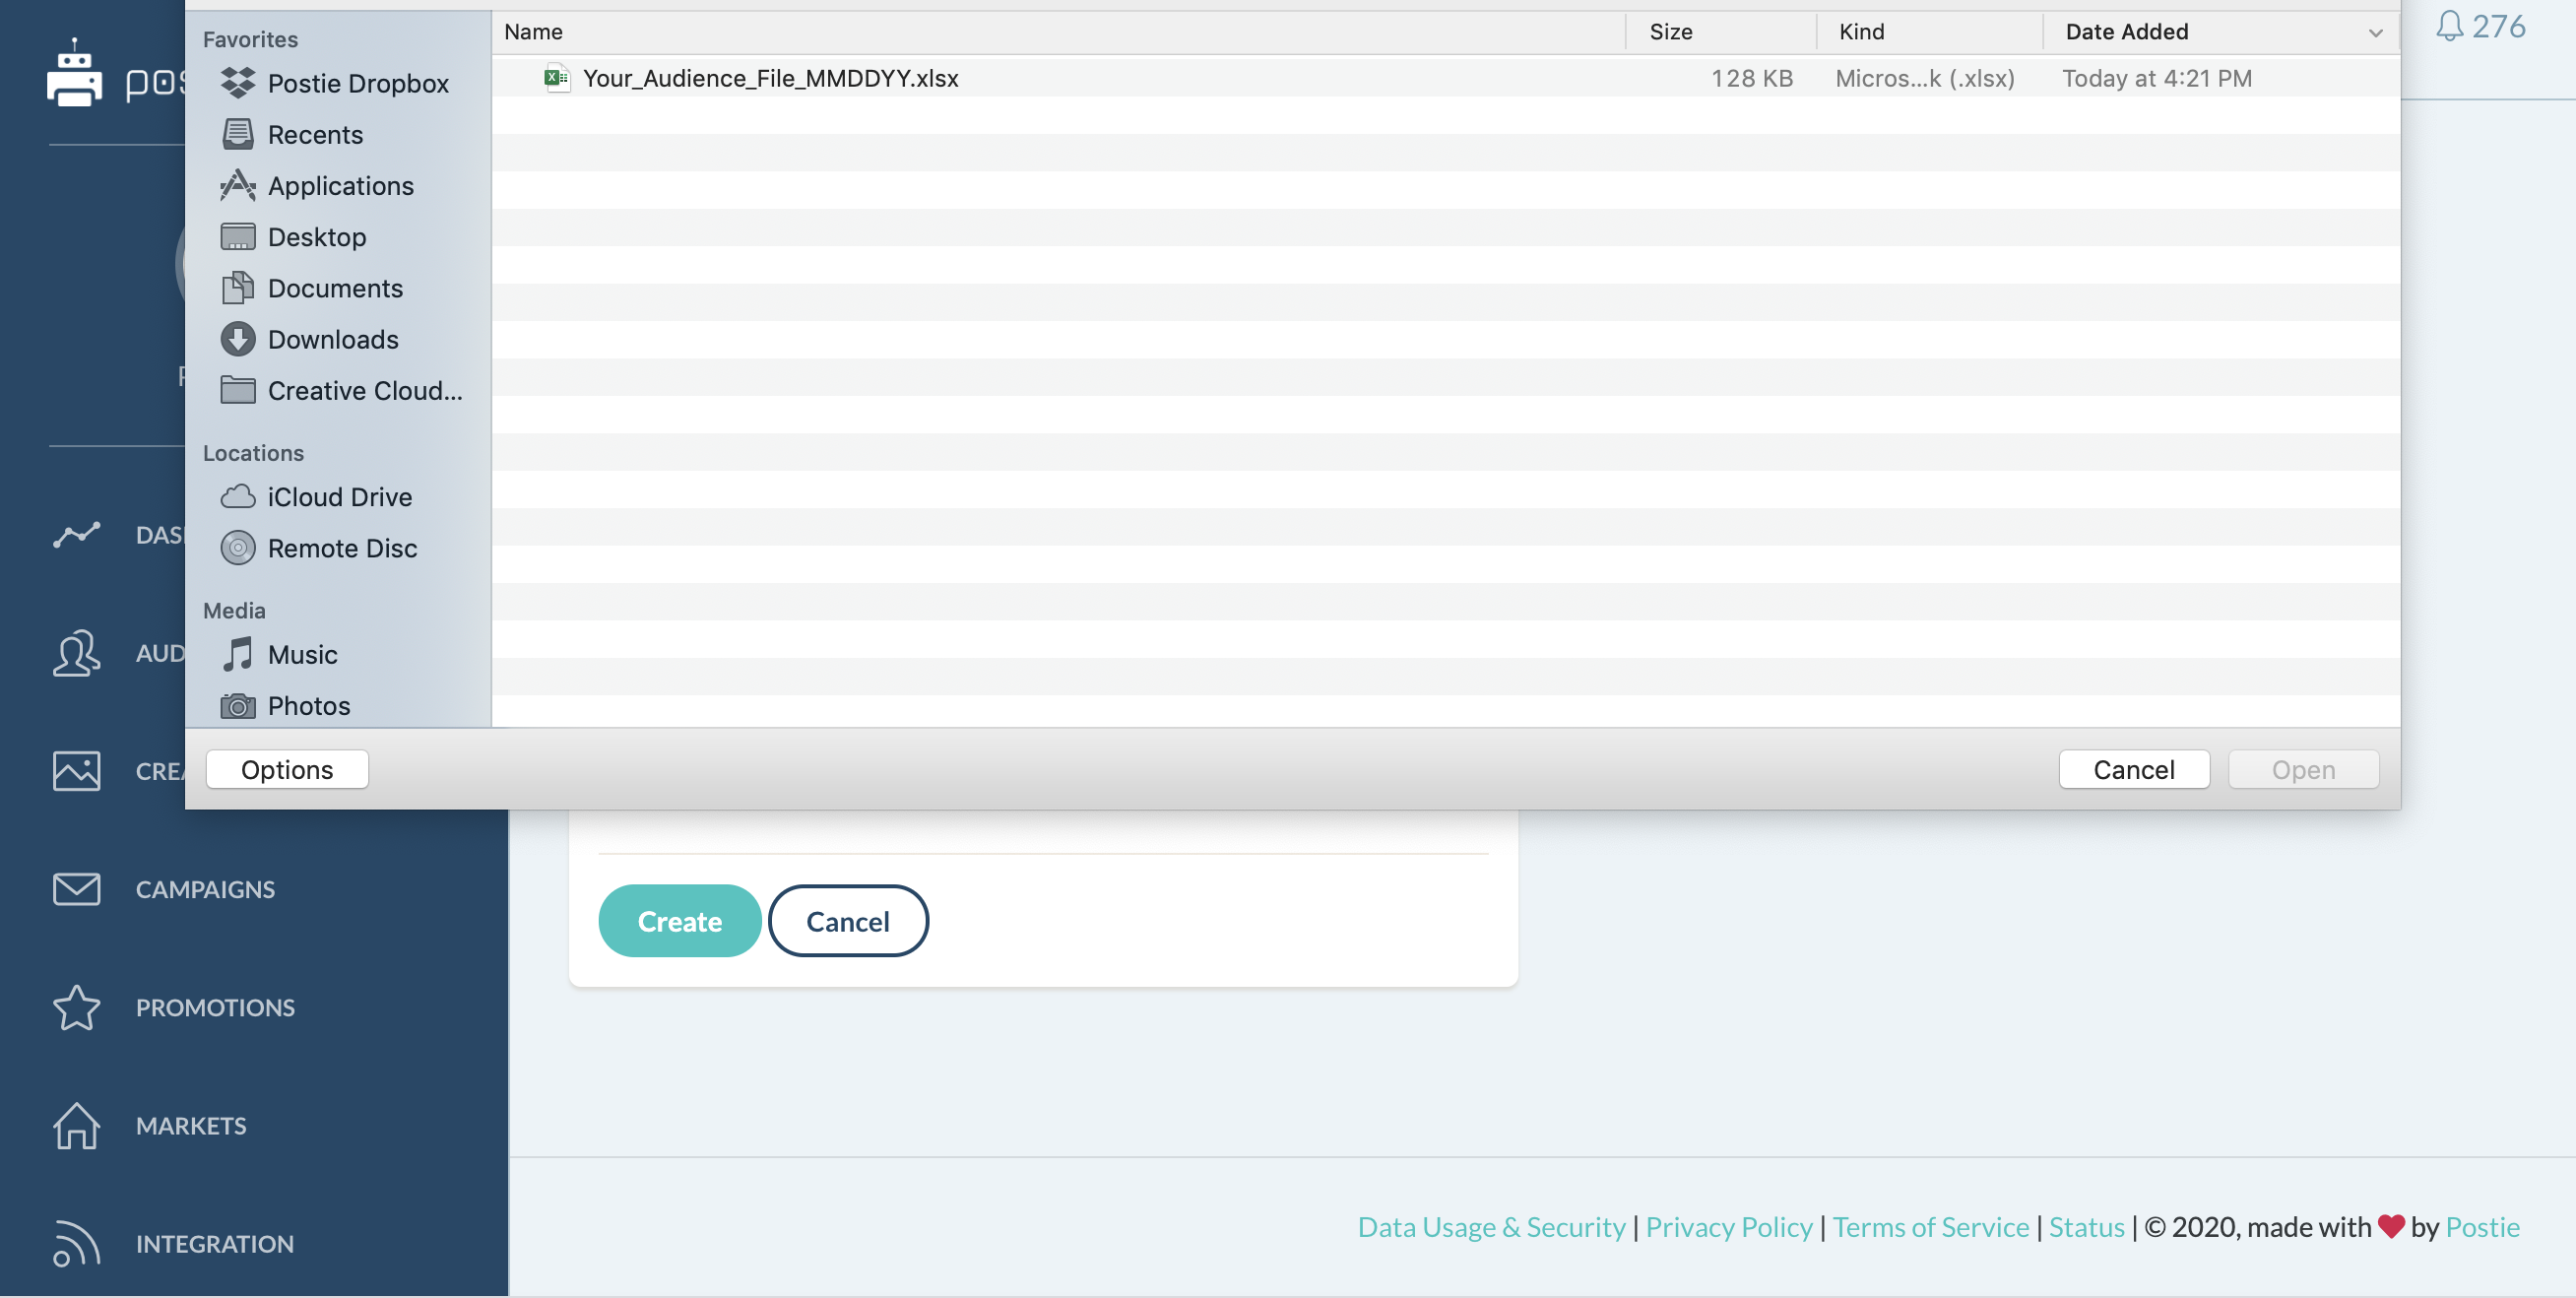Click the teal Create button
The height and width of the screenshot is (1298, 2576).
click(x=679, y=921)
